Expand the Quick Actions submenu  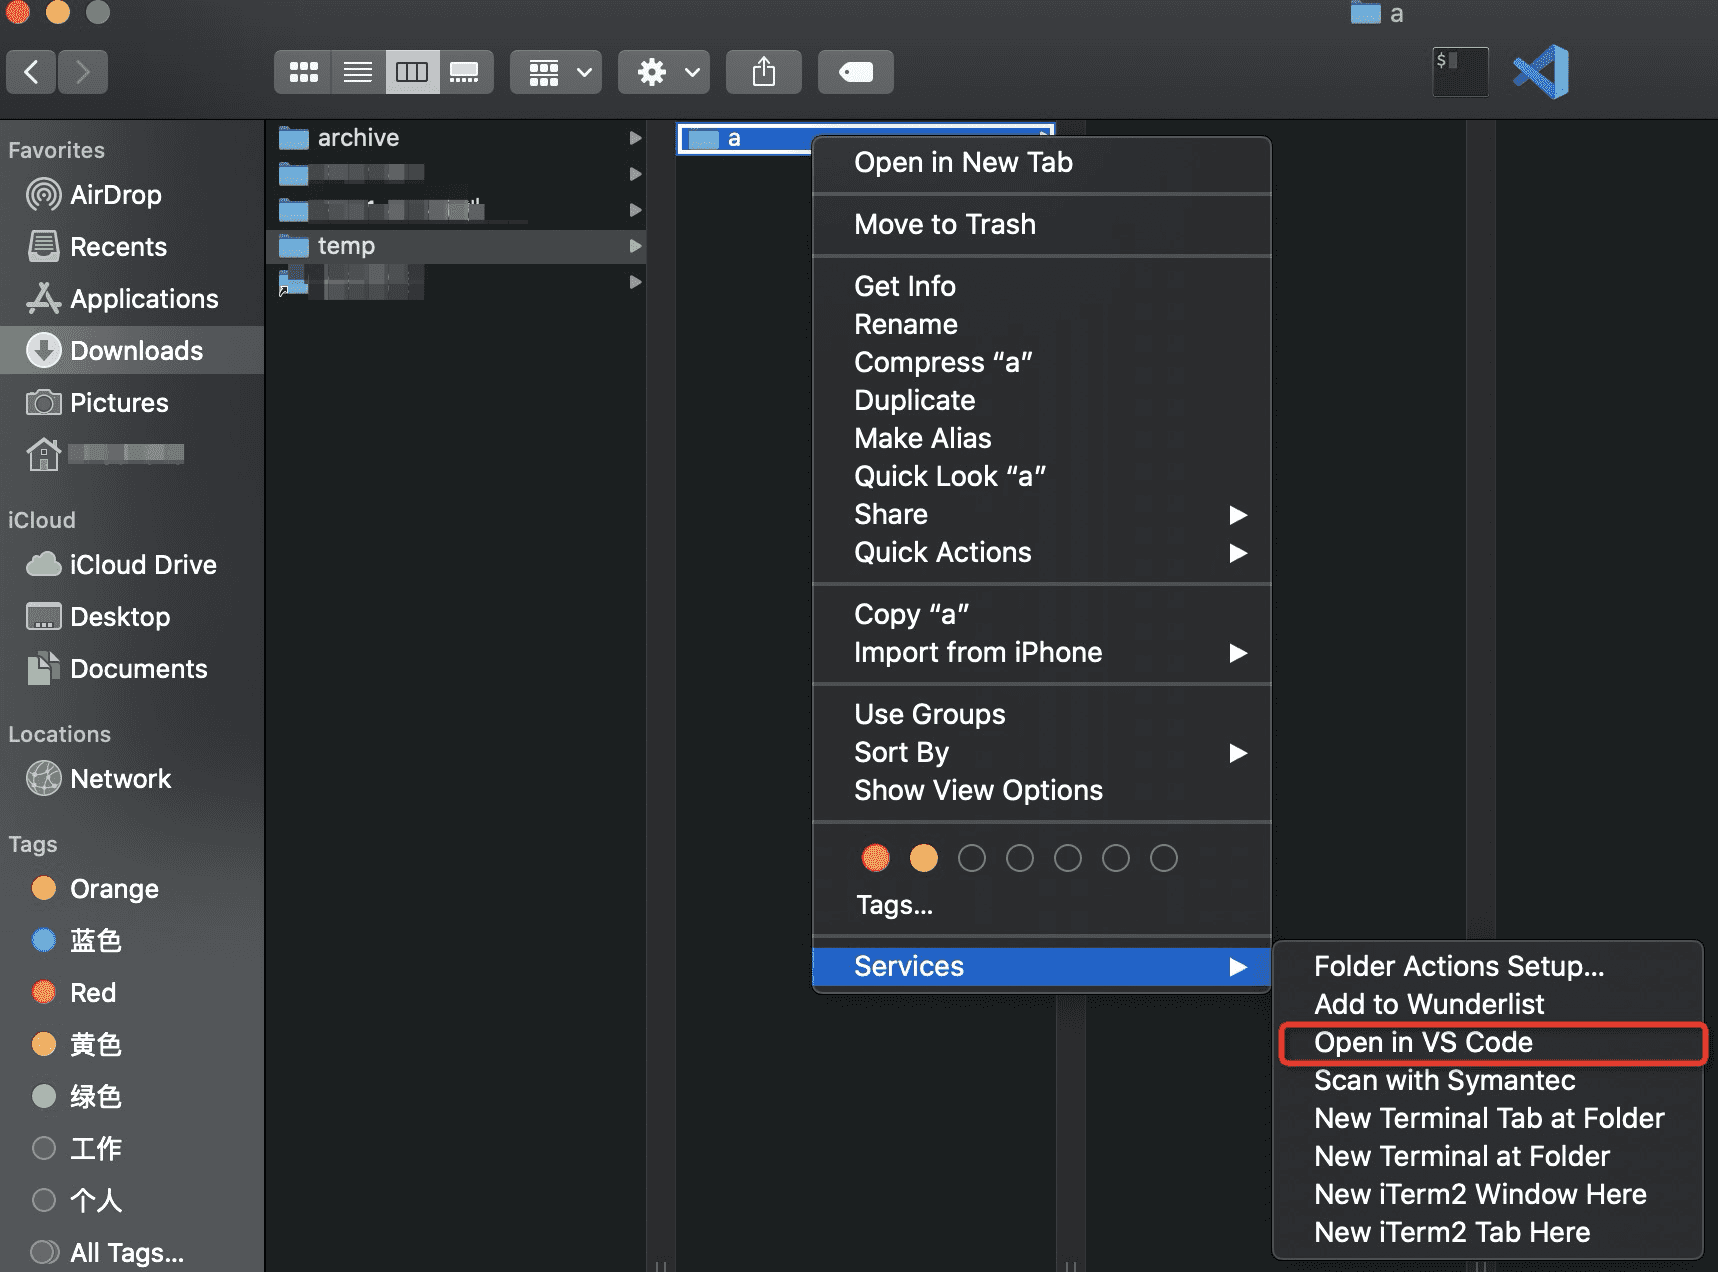tap(1042, 552)
